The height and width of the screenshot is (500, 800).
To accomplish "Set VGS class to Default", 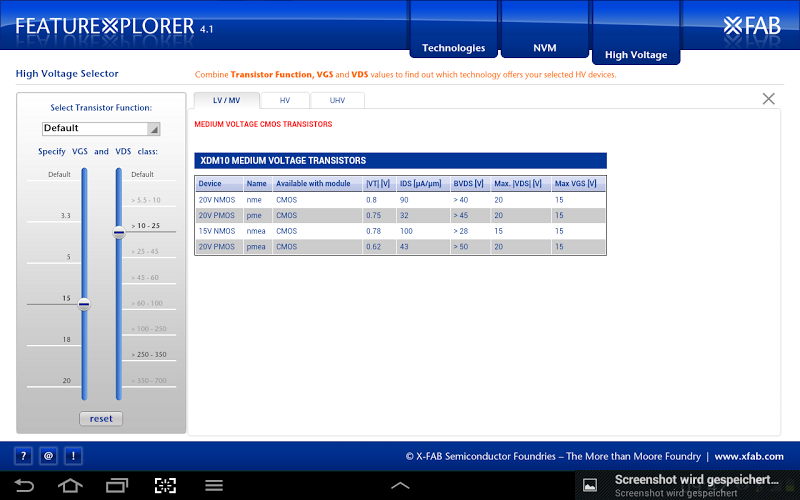I will pyautogui.click(x=59, y=174).
